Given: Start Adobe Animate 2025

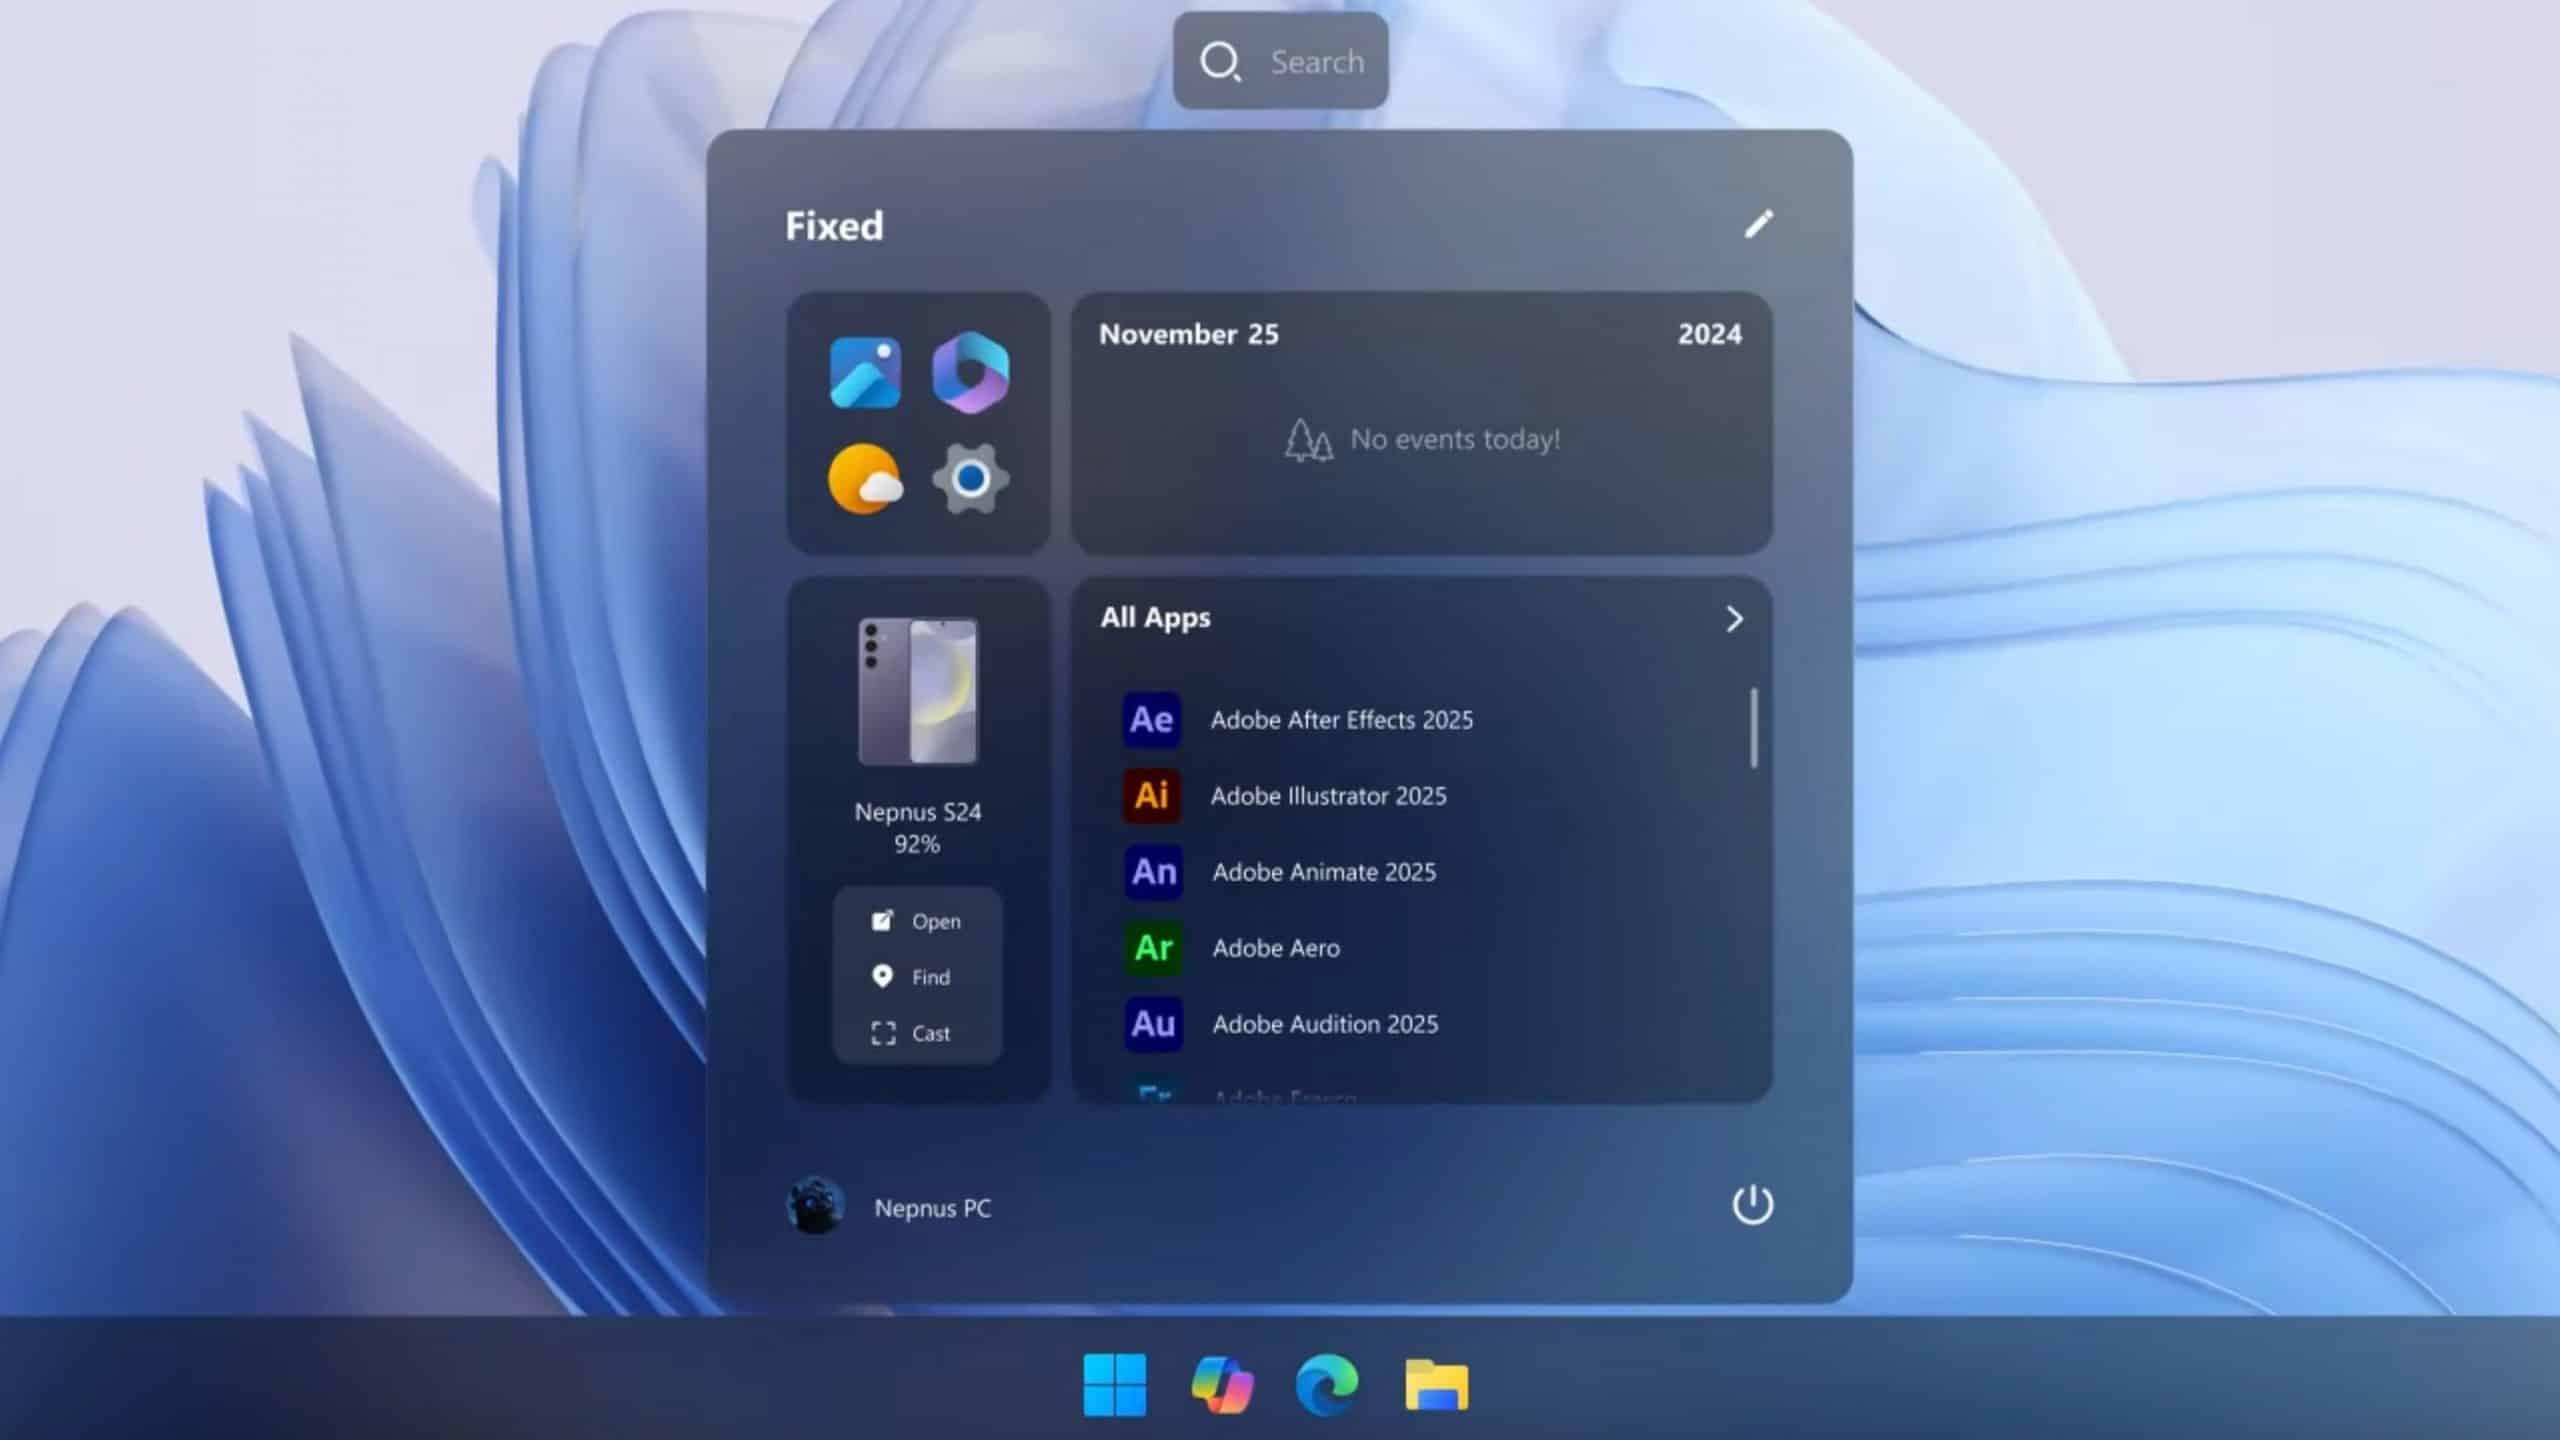Looking at the screenshot, I should (x=1324, y=871).
